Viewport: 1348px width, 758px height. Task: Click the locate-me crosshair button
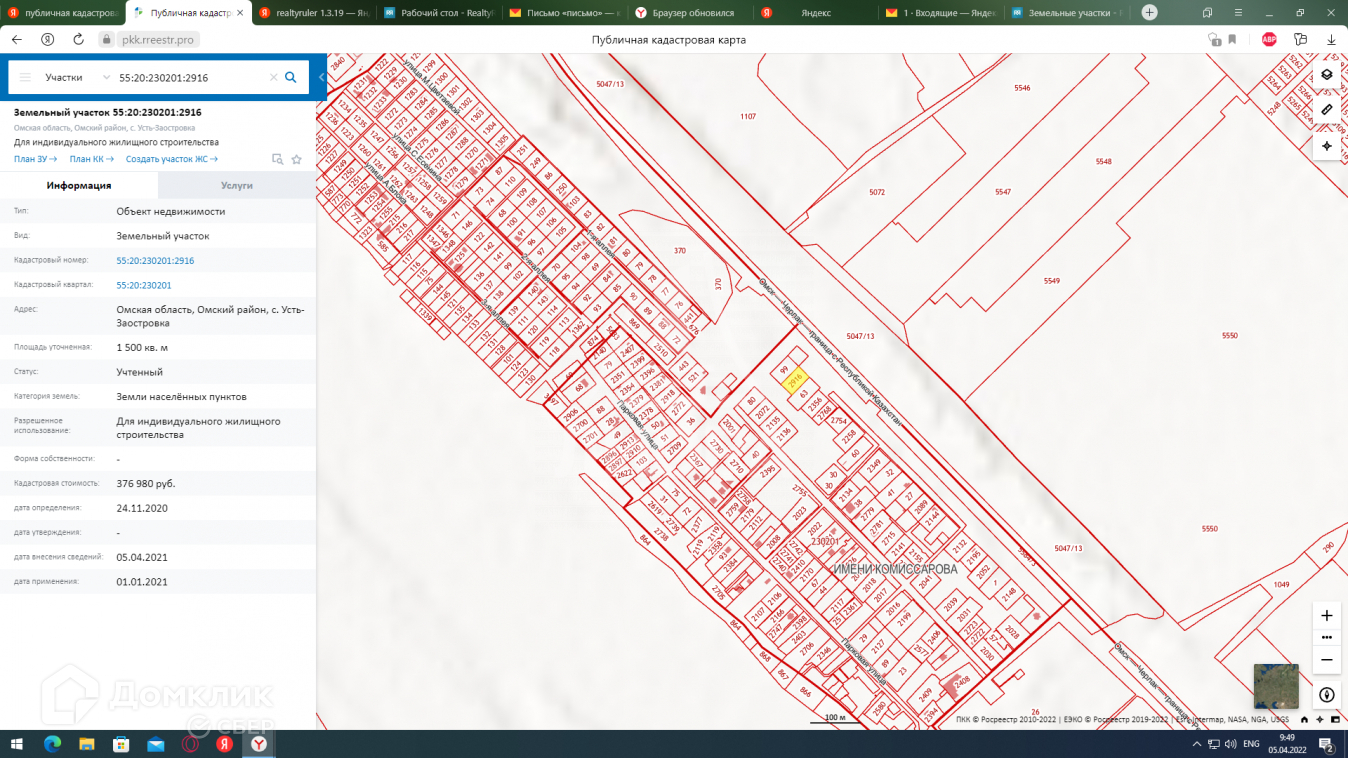point(1327,146)
